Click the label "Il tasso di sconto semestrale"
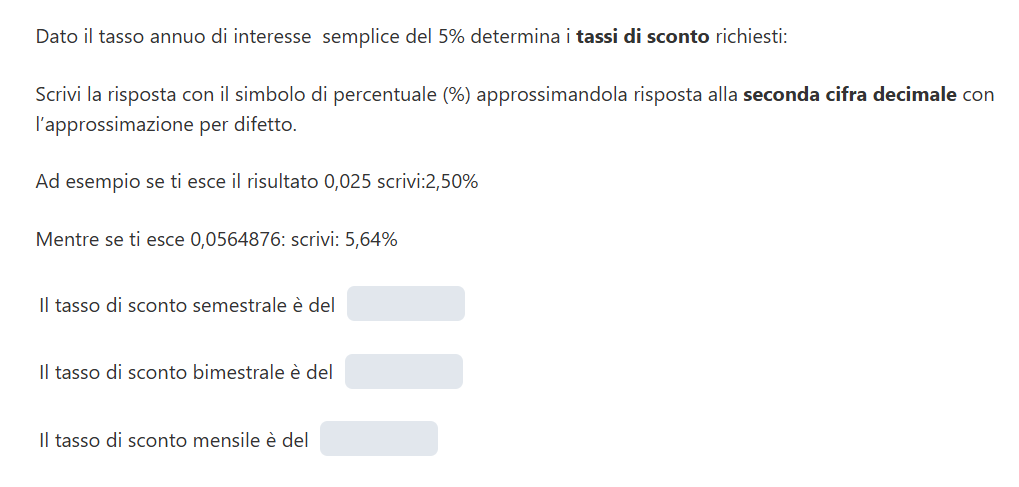 (x=186, y=306)
